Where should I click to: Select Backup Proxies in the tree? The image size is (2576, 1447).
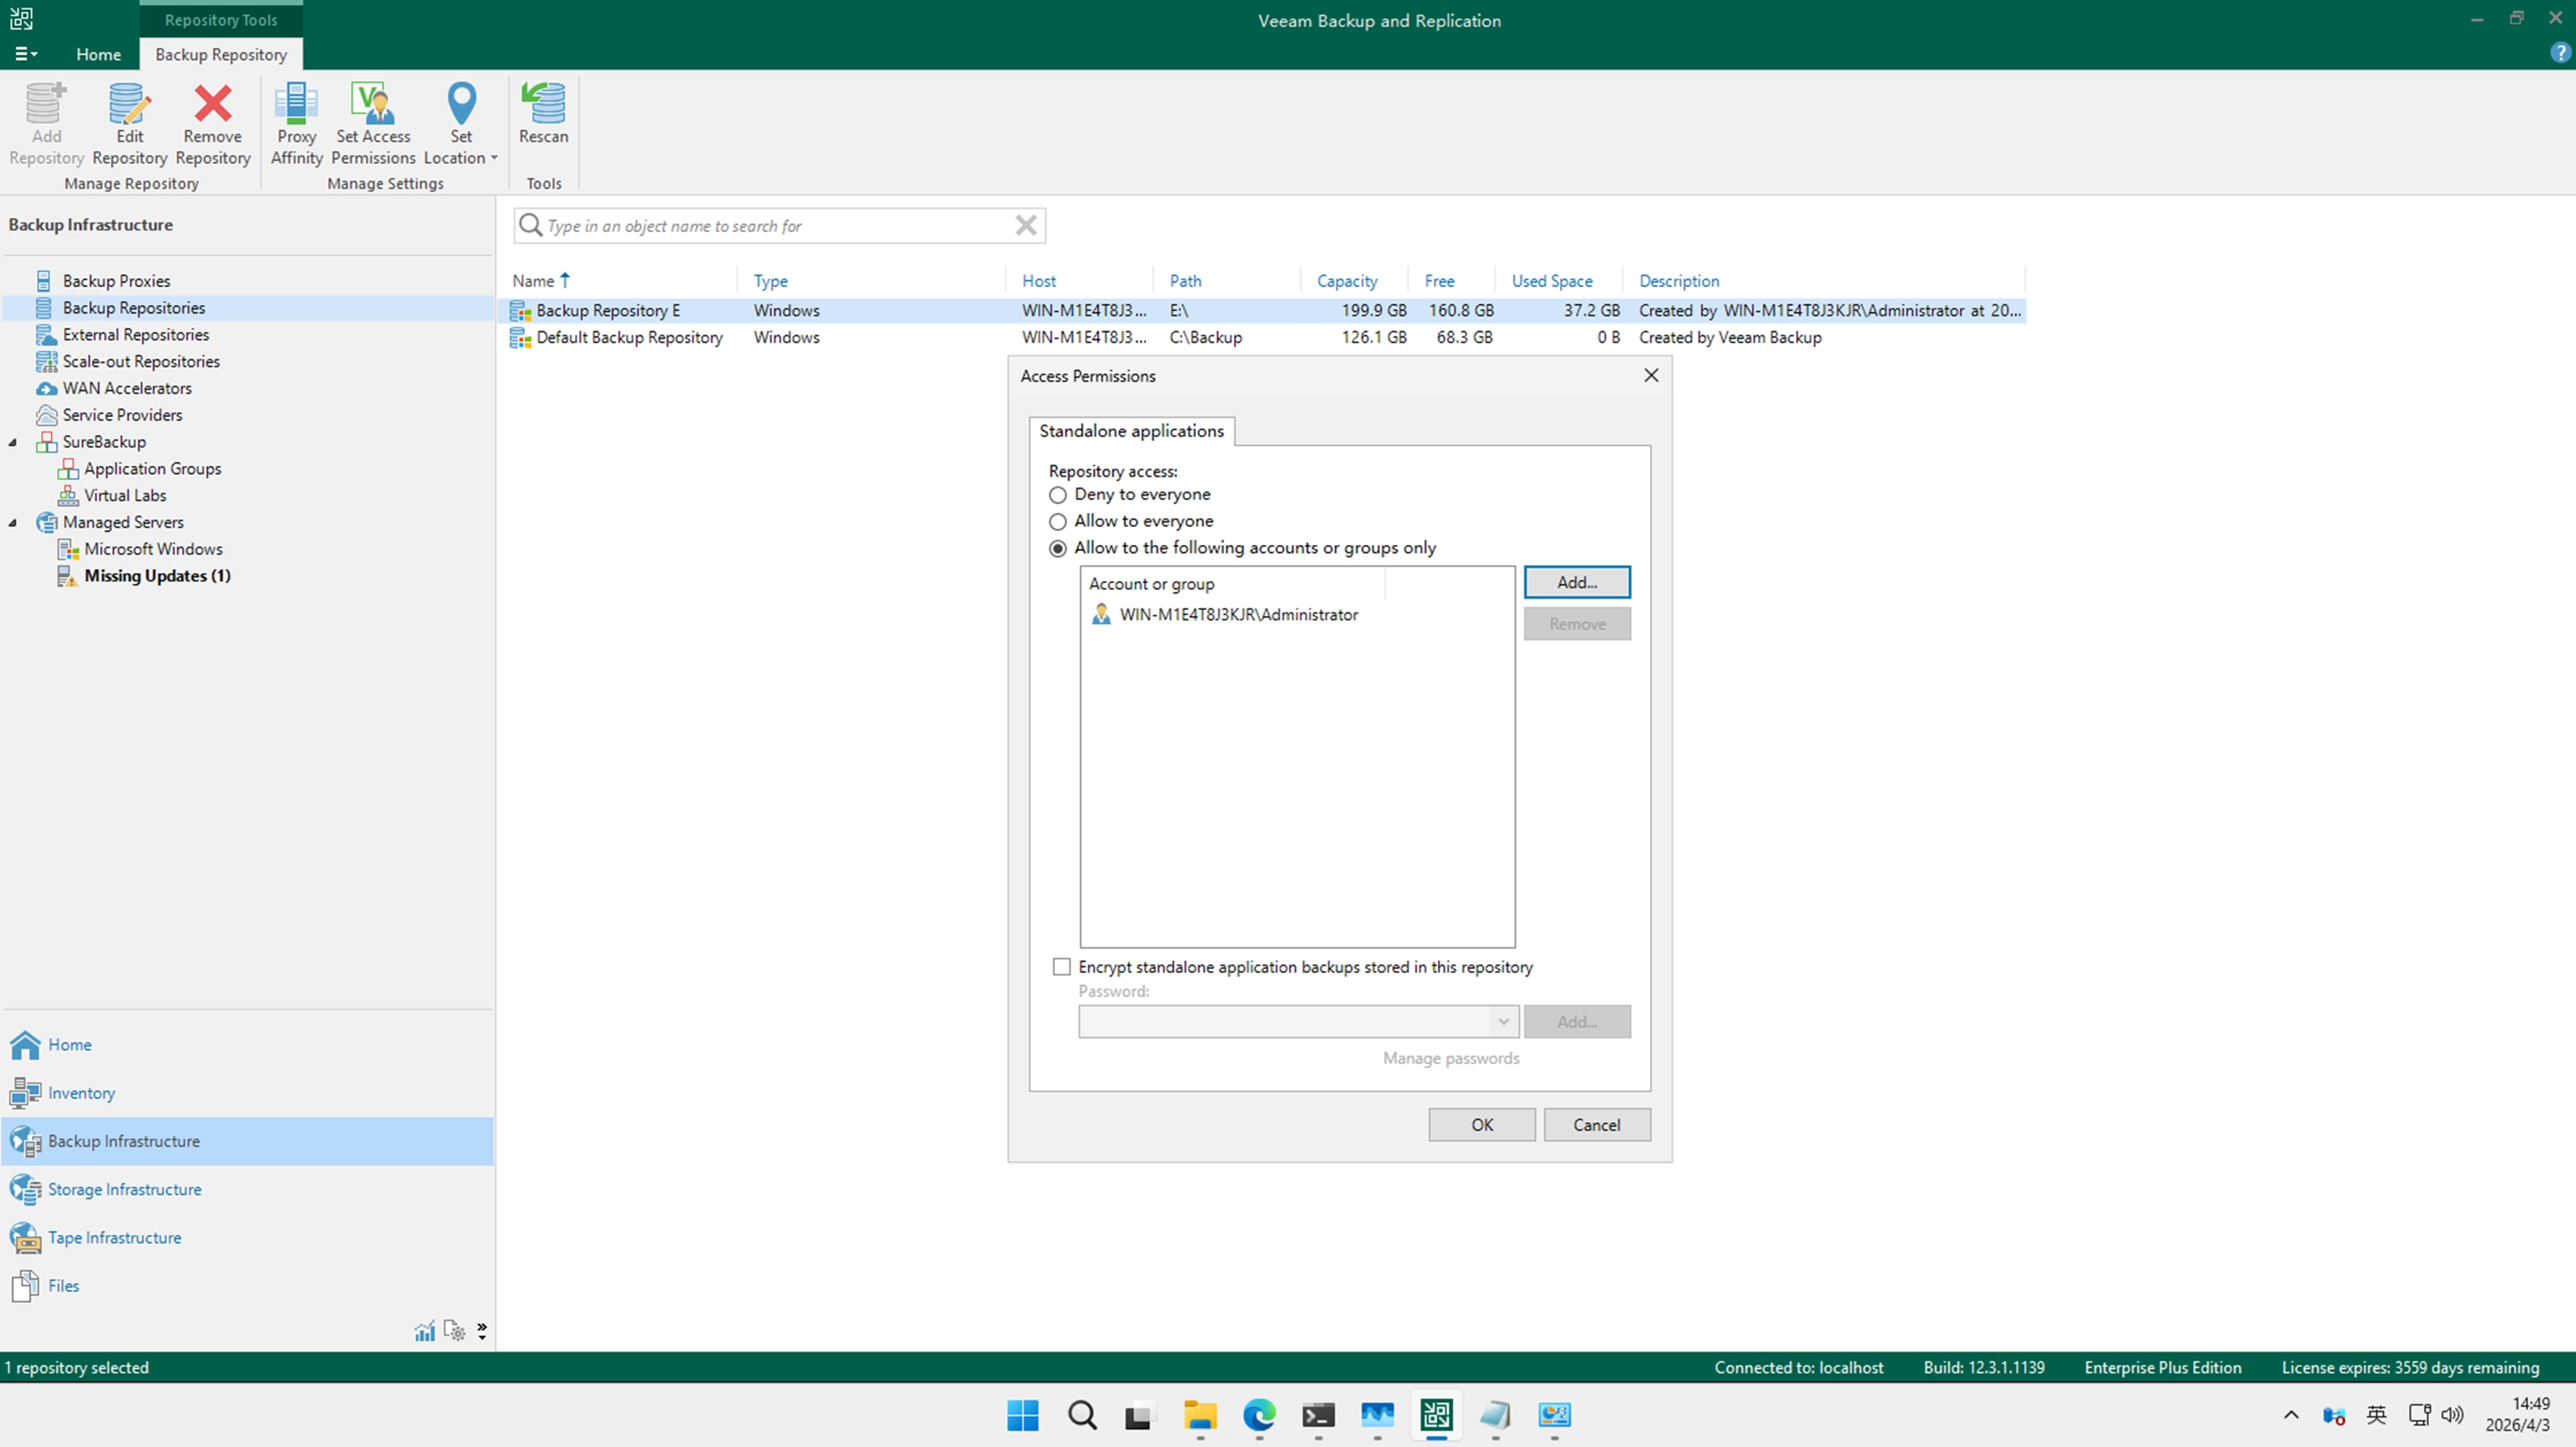tap(116, 281)
